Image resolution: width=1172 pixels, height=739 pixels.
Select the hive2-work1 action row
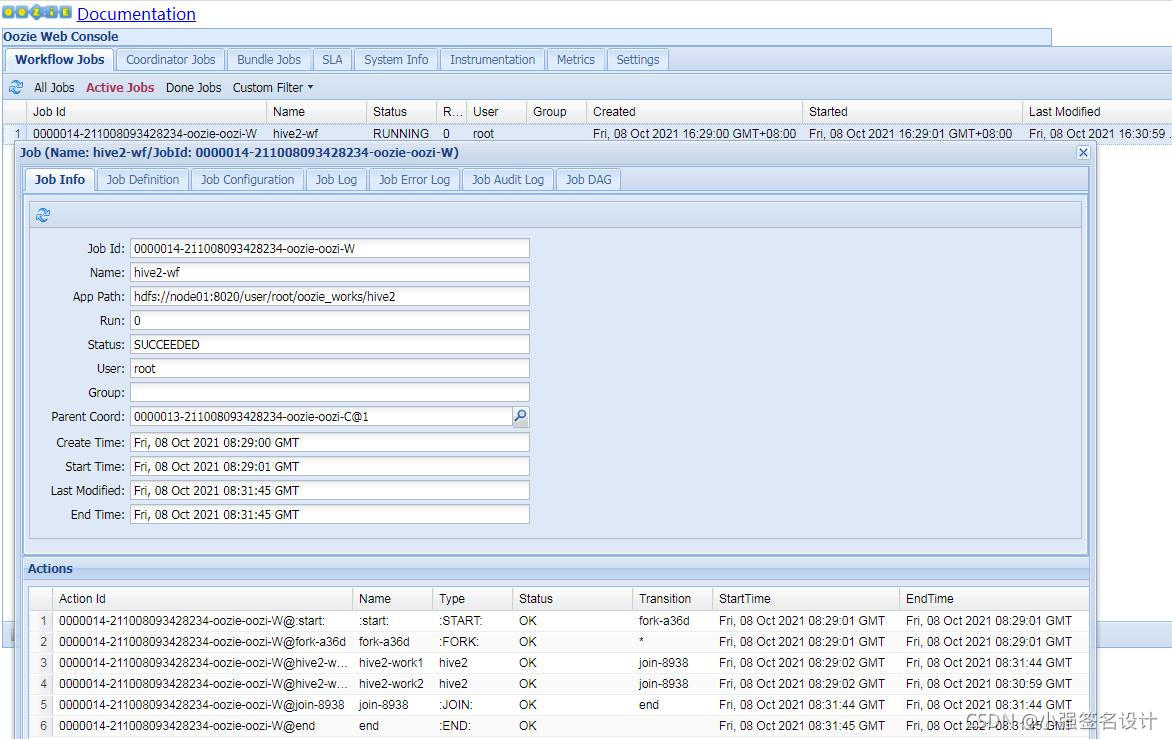(x=558, y=663)
